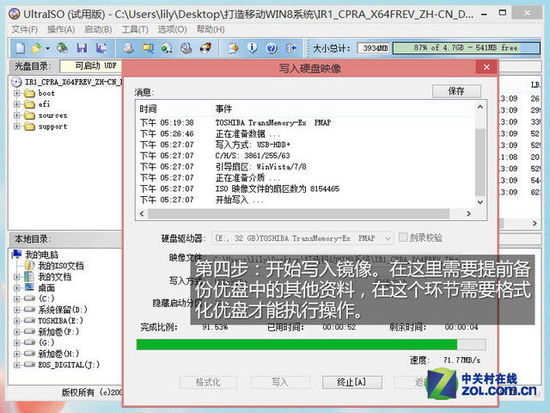Click the My Computer icon in local tree

click(16, 254)
